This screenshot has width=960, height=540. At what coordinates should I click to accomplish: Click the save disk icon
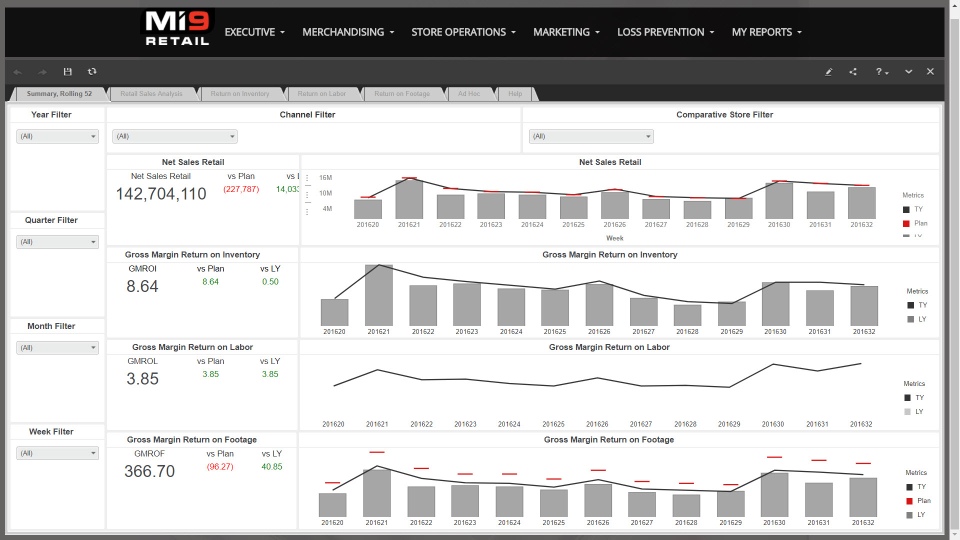tap(68, 72)
